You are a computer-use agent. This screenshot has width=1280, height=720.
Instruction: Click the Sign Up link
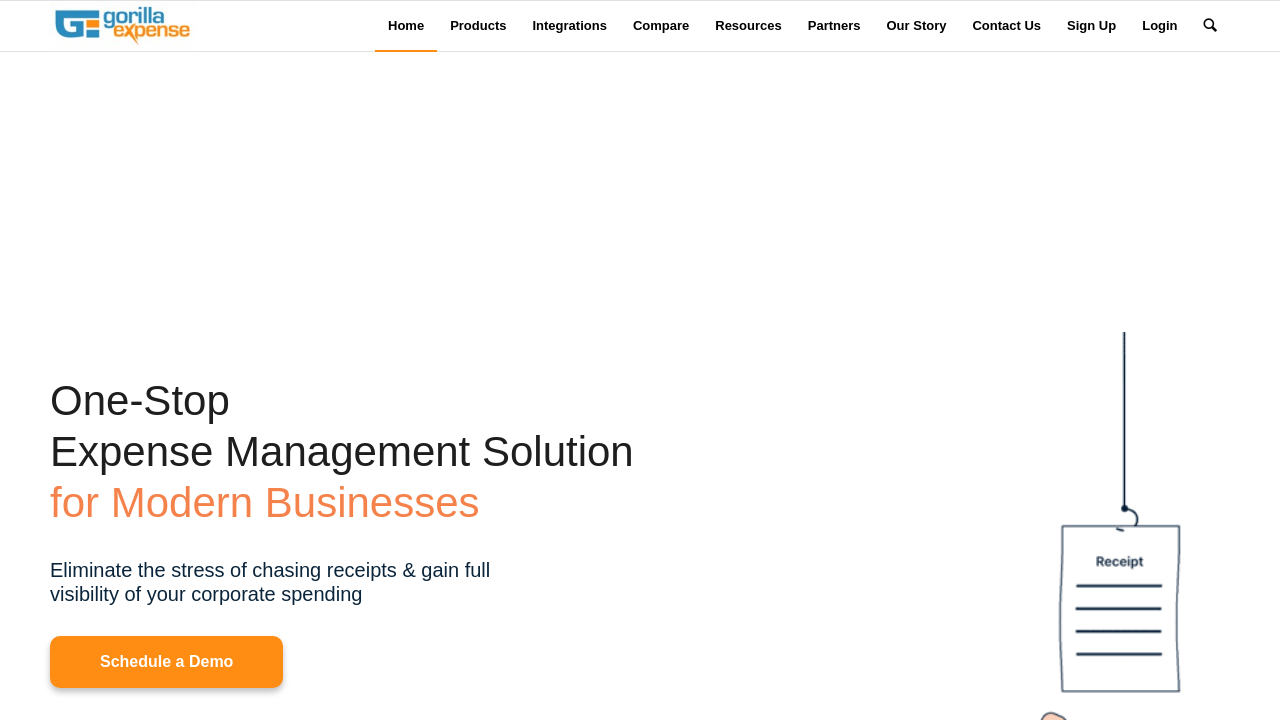point(1091,26)
